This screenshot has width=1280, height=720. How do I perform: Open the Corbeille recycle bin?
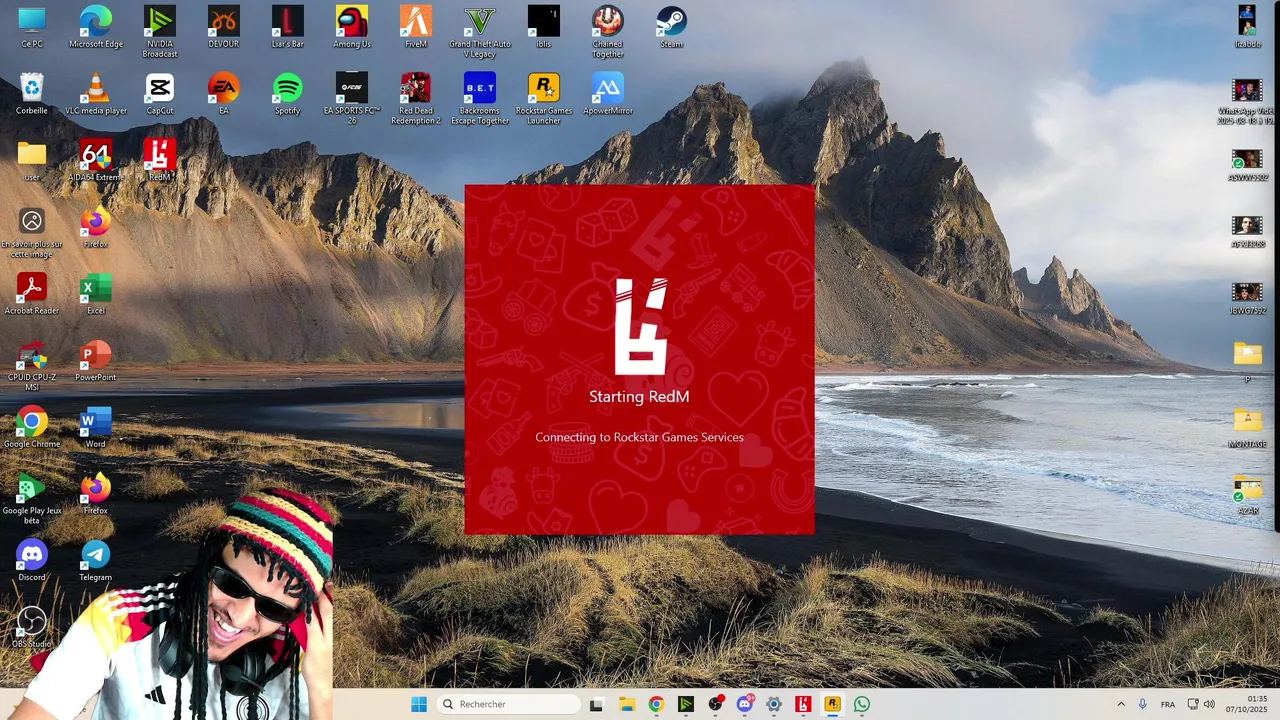pos(32,94)
